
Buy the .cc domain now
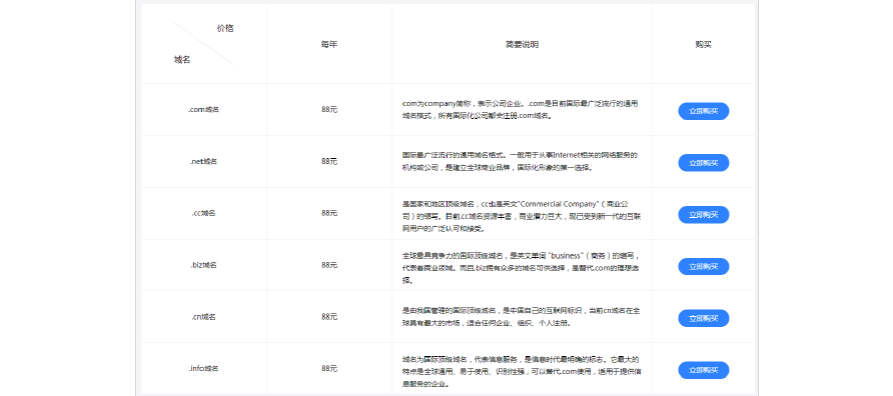(703, 215)
